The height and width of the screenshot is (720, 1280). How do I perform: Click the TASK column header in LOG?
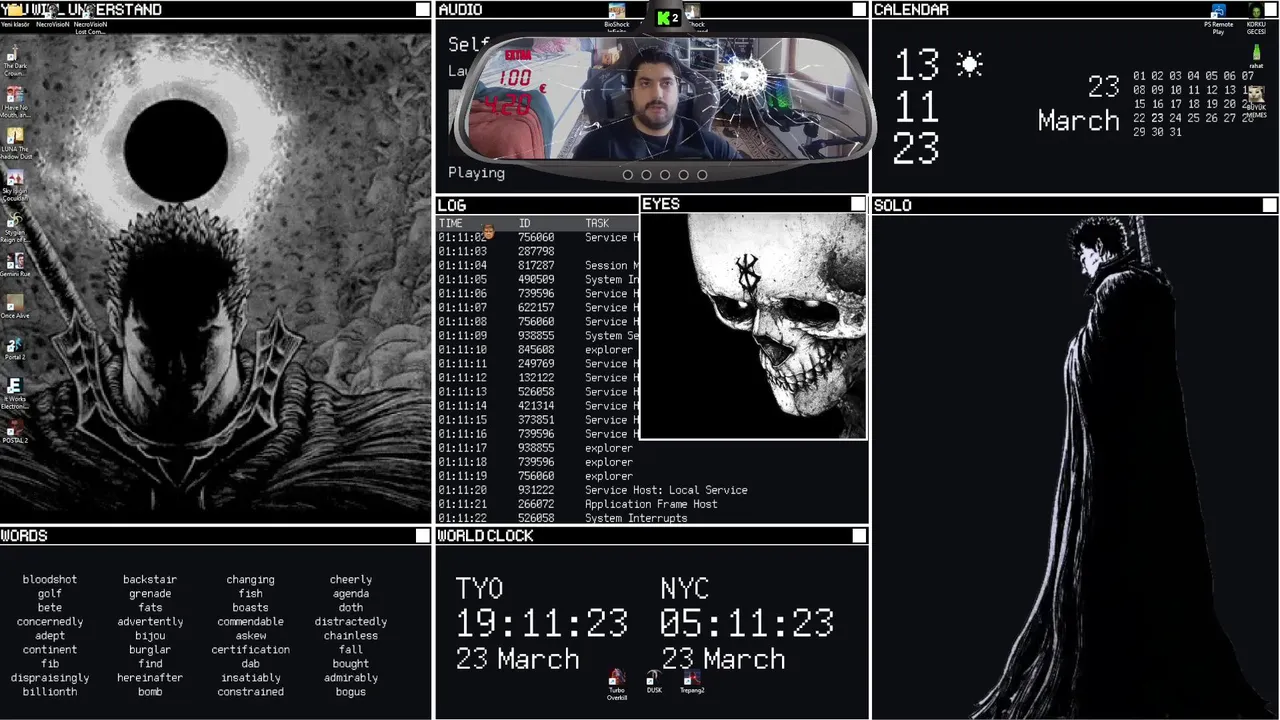[x=597, y=224]
